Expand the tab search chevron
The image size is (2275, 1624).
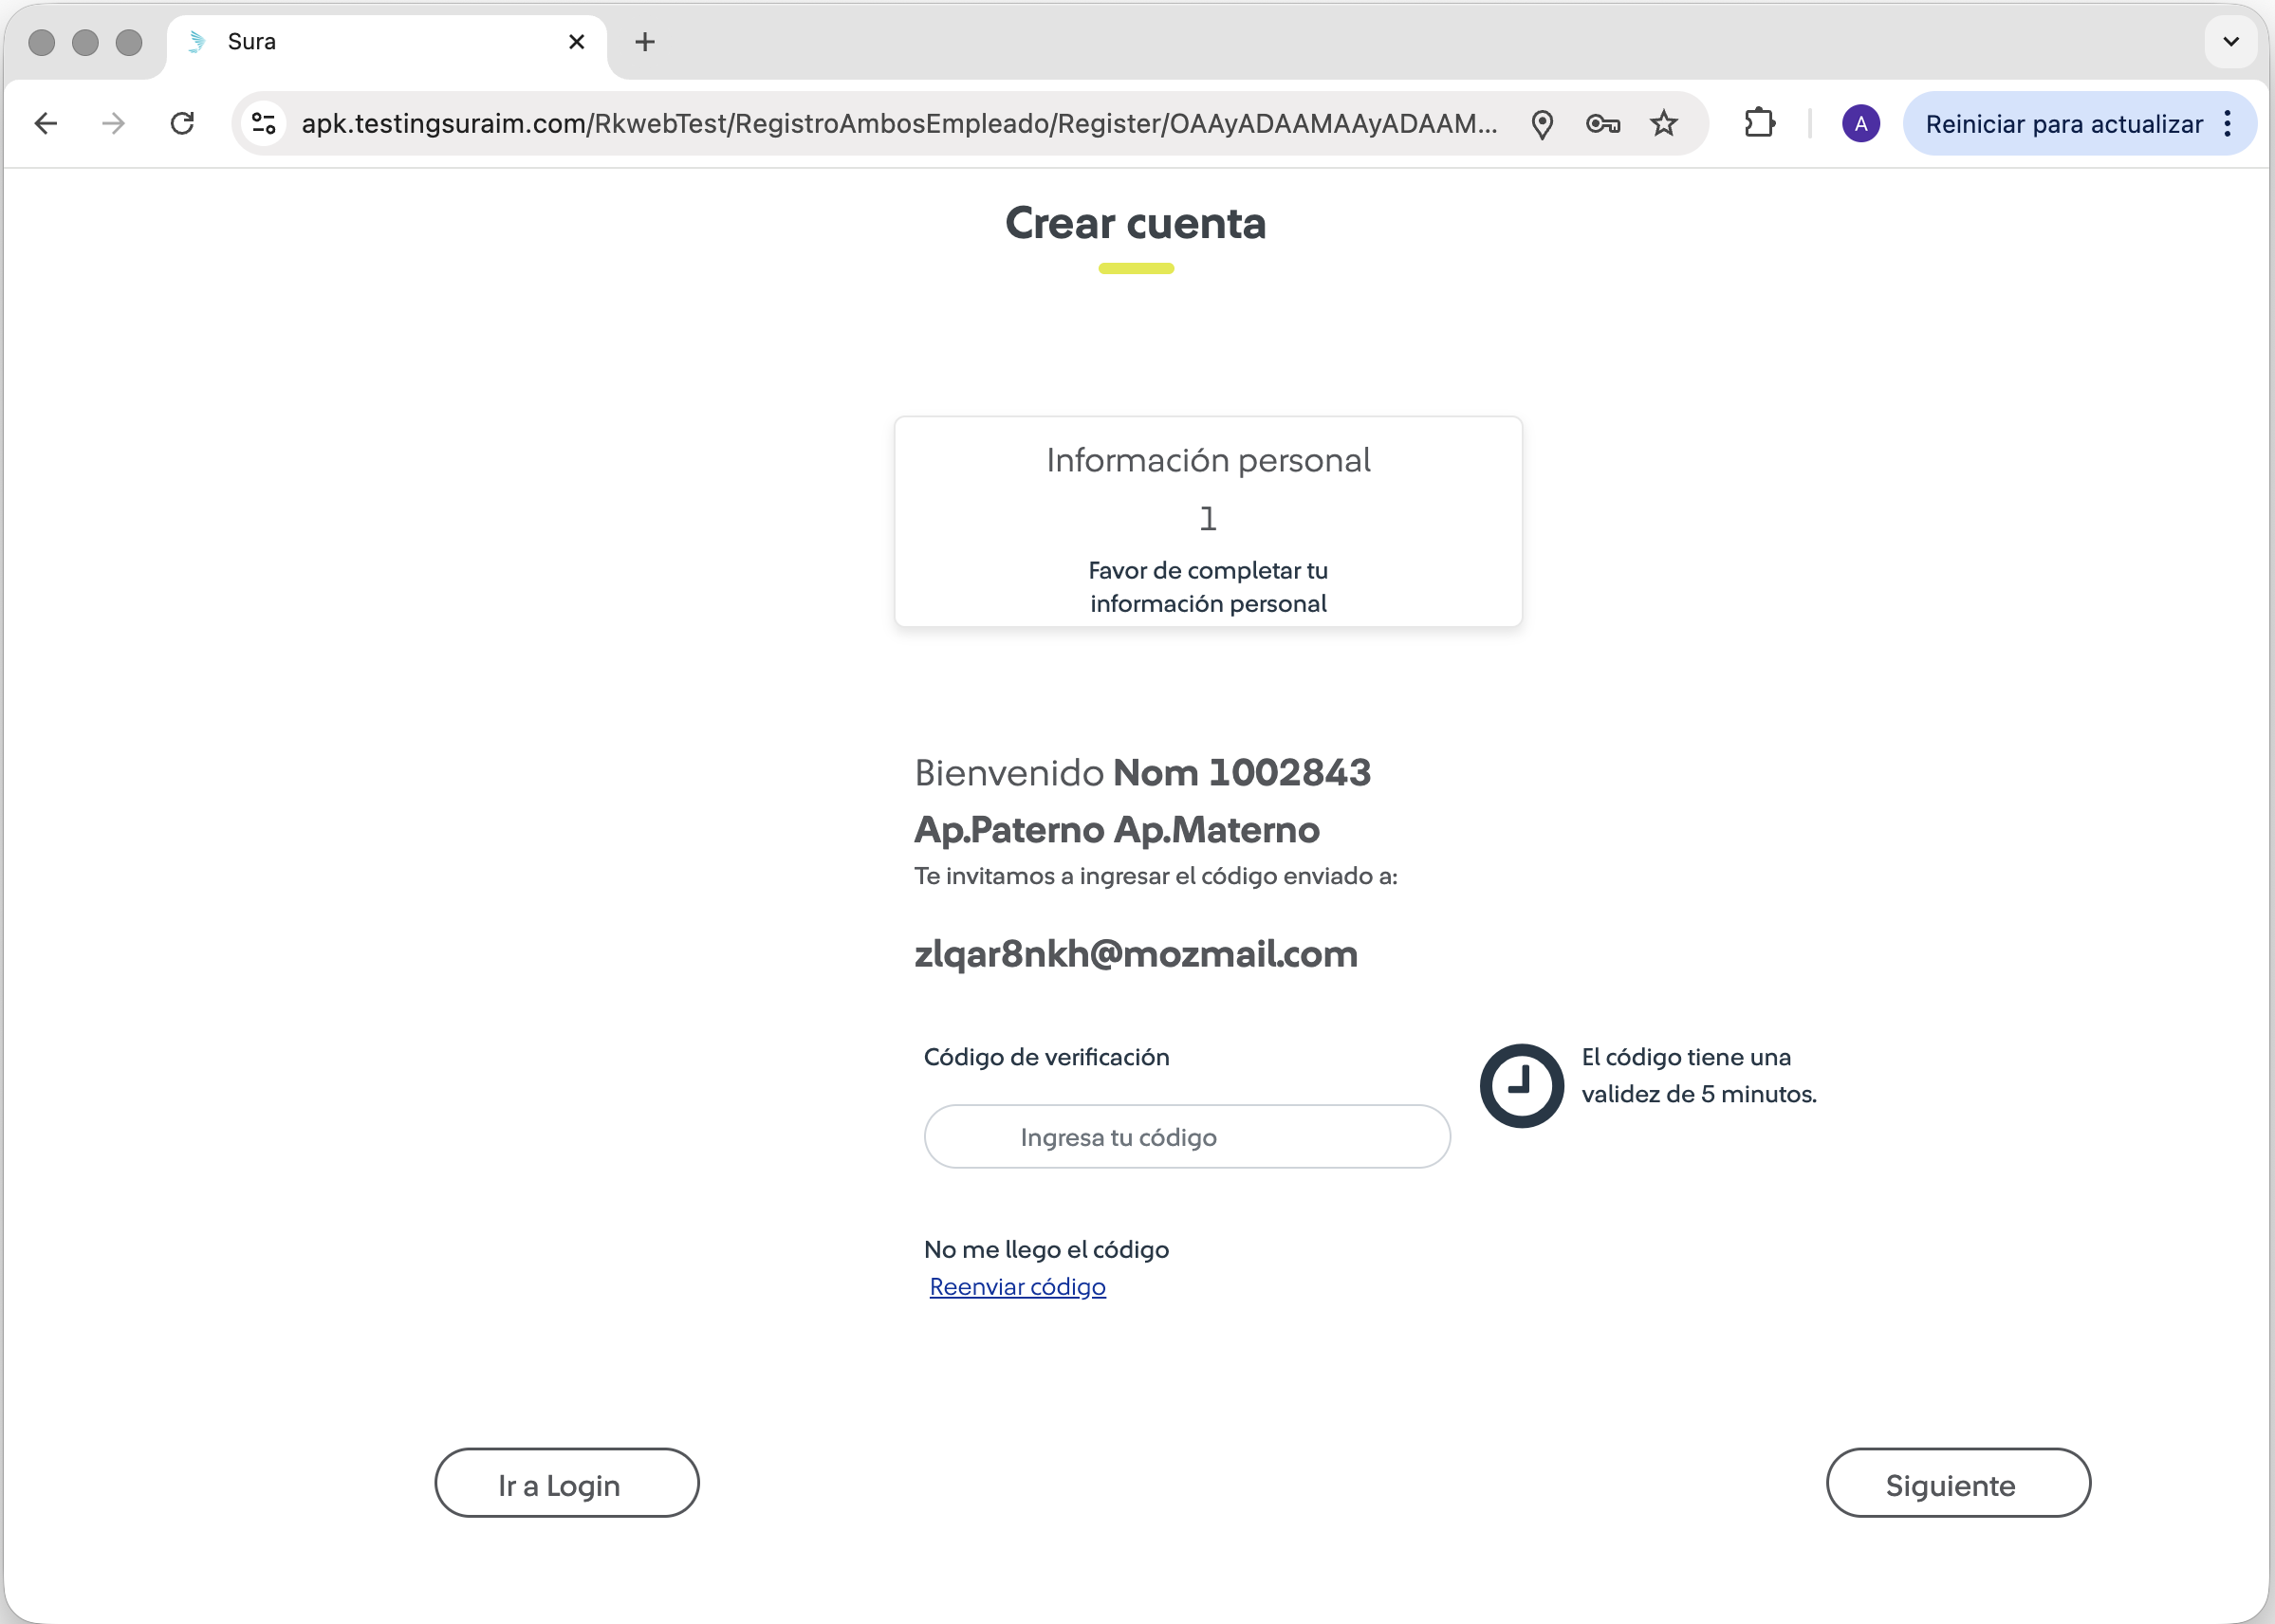(2230, 42)
